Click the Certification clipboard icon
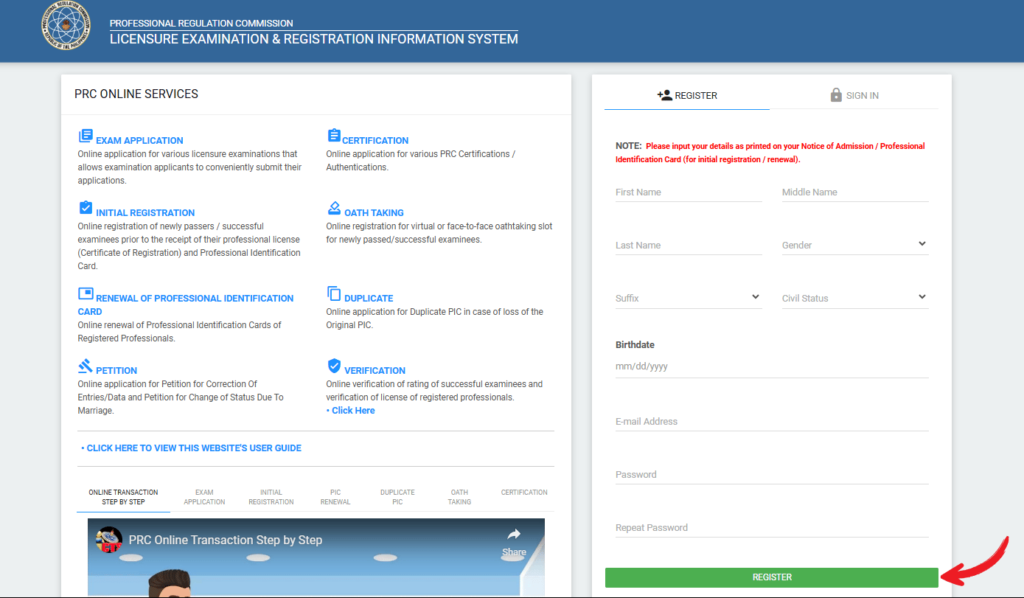 click(x=334, y=135)
